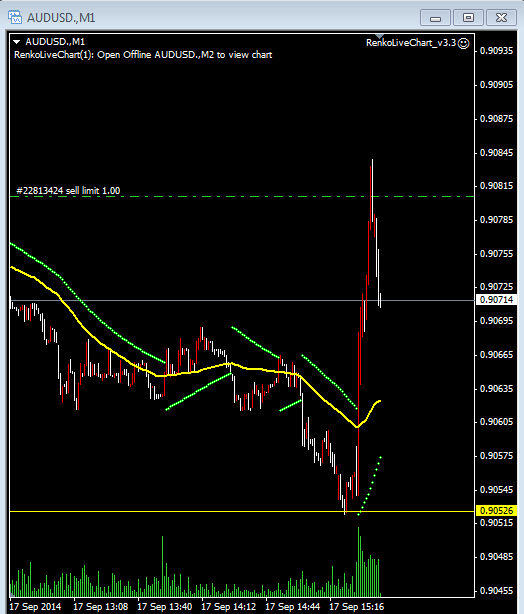Click the 0.90935 price scale value

tap(496, 51)
